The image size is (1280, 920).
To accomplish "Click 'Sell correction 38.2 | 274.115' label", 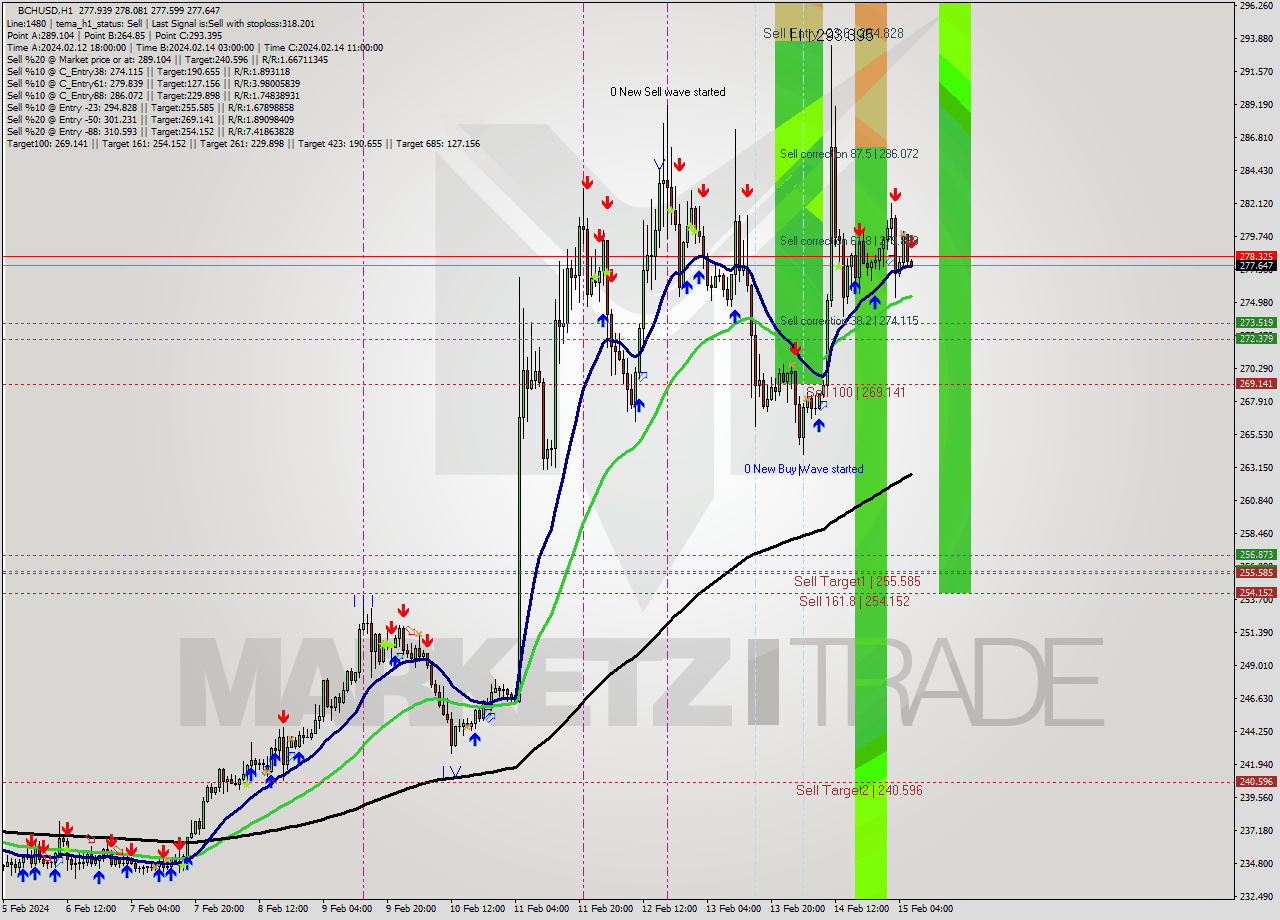I will pos(849,321).
